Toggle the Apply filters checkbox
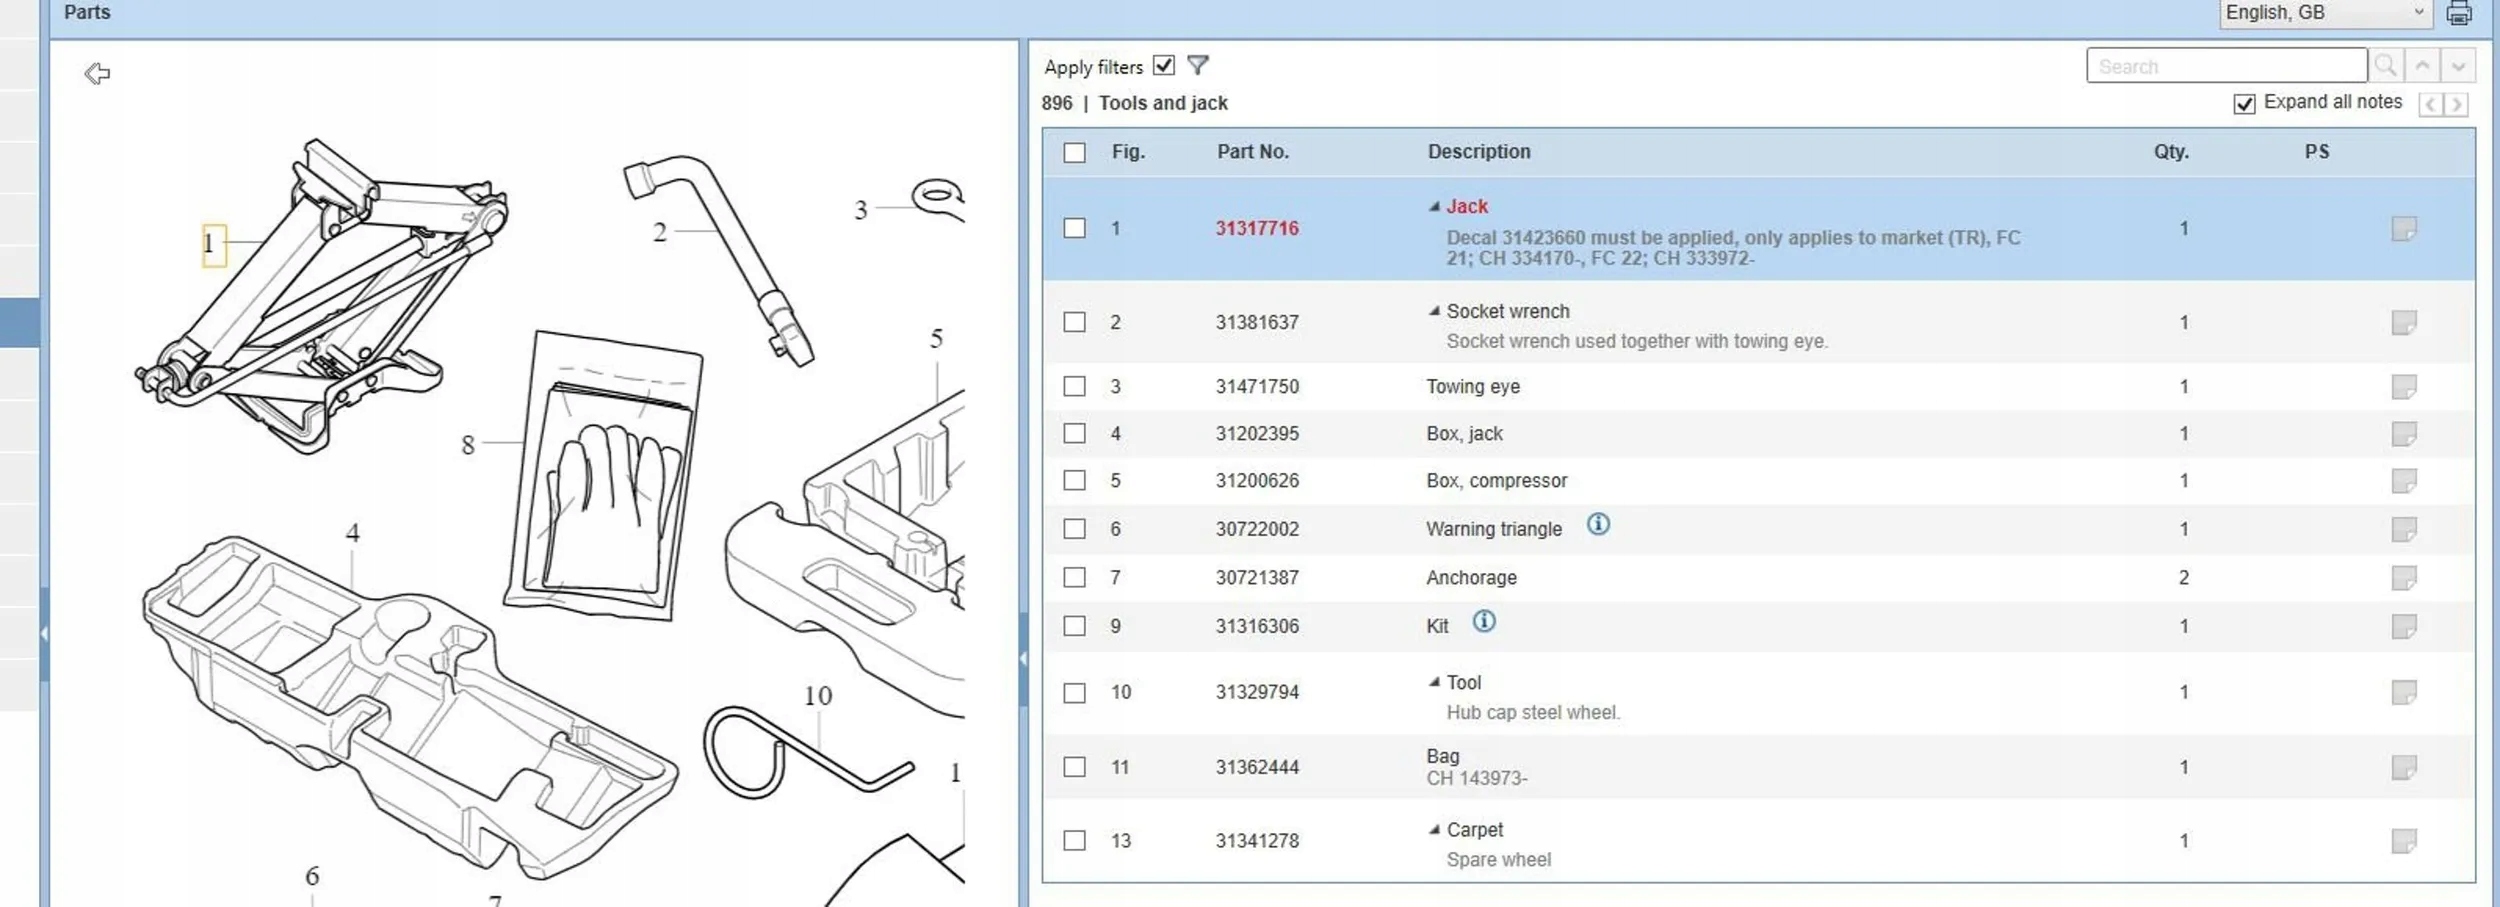 [1163, 65]
